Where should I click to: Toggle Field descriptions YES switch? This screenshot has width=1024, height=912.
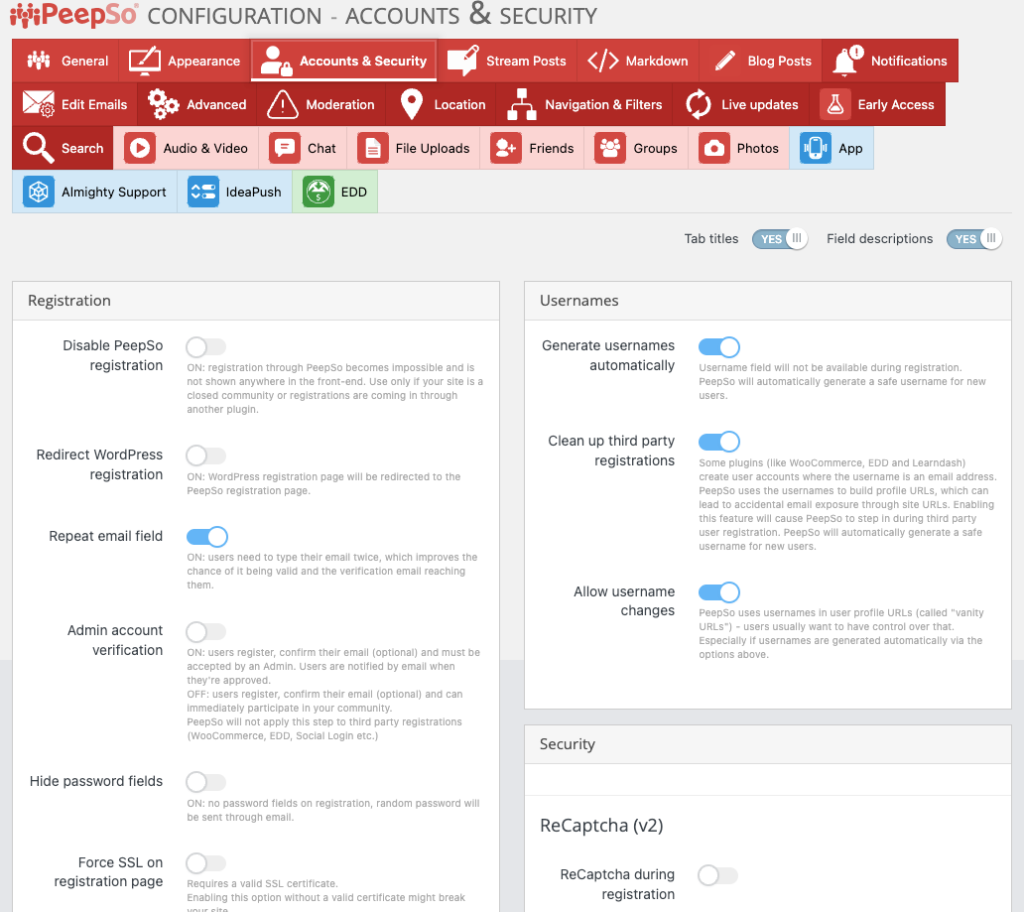[x=974, y=239]
